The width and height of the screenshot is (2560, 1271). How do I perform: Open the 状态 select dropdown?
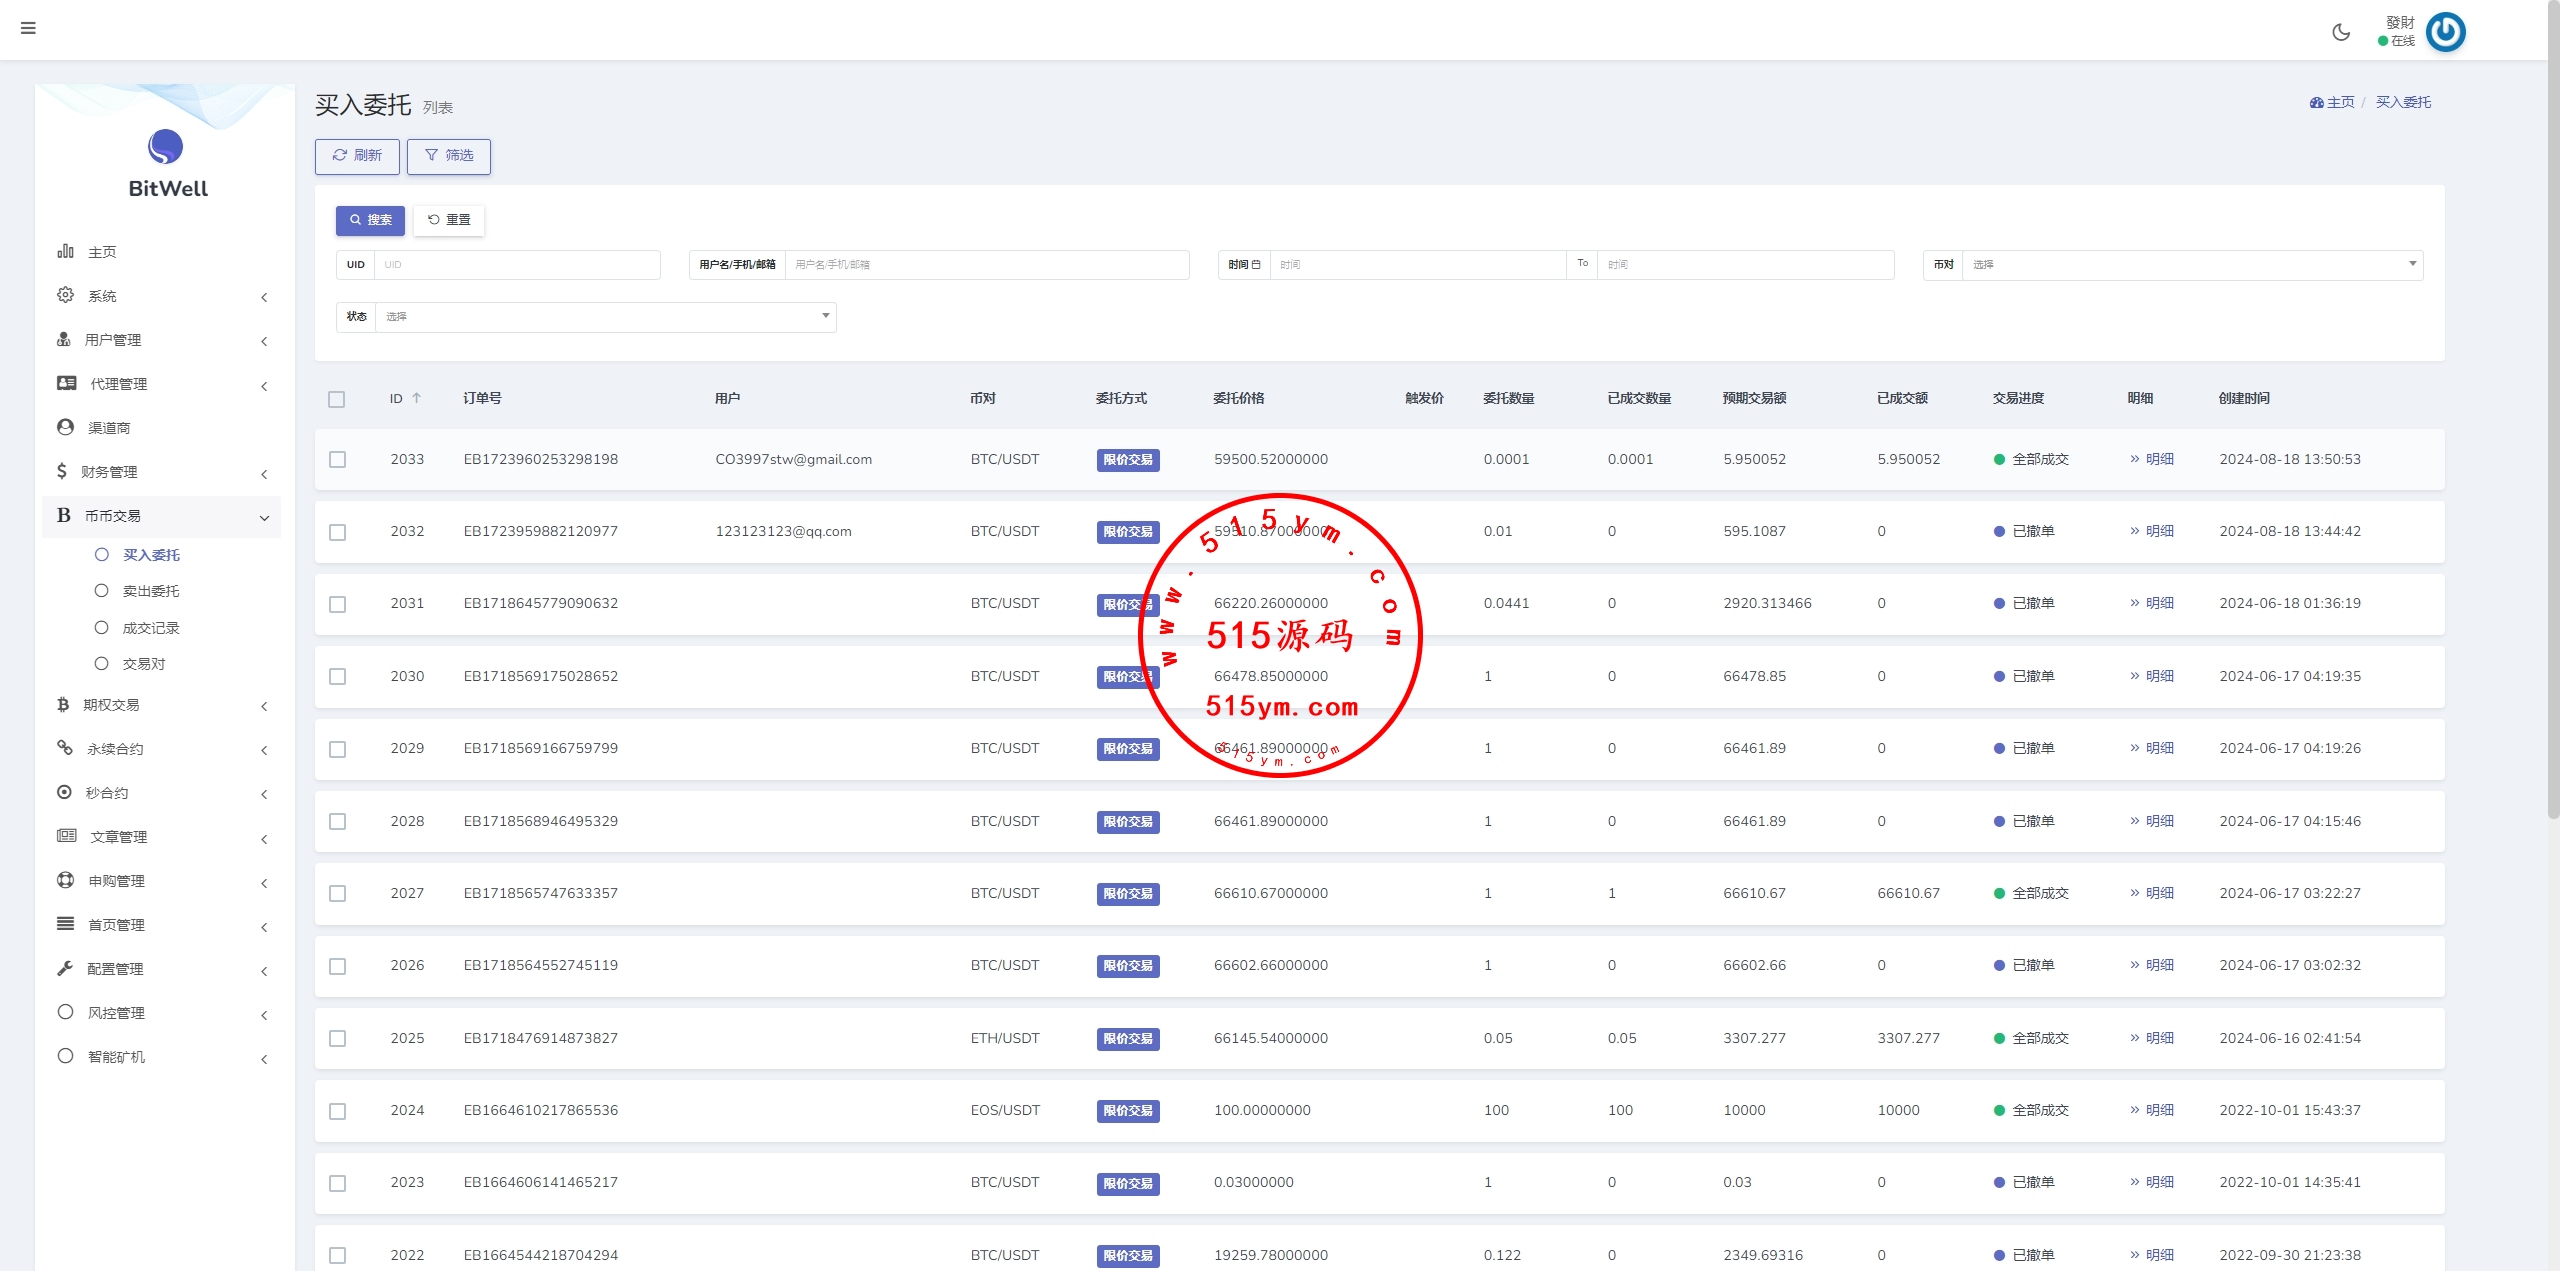(x=605, y=317)
